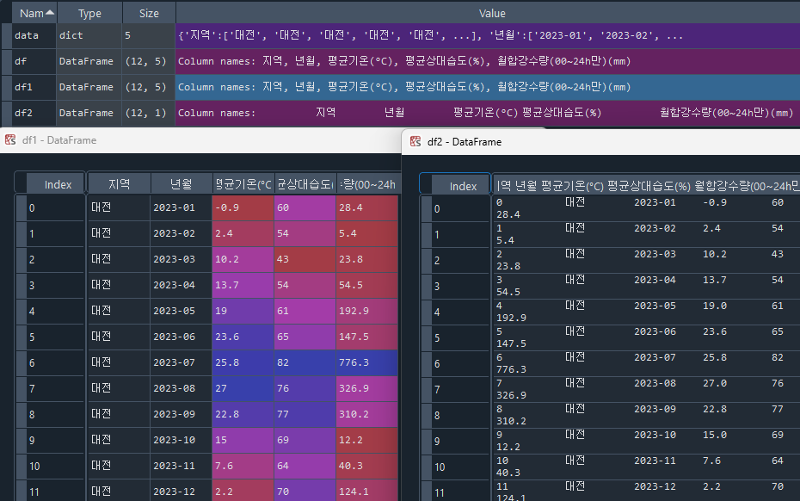Select cell 326.9 in df1 table
Screen dimensions: 800x501
367,389
